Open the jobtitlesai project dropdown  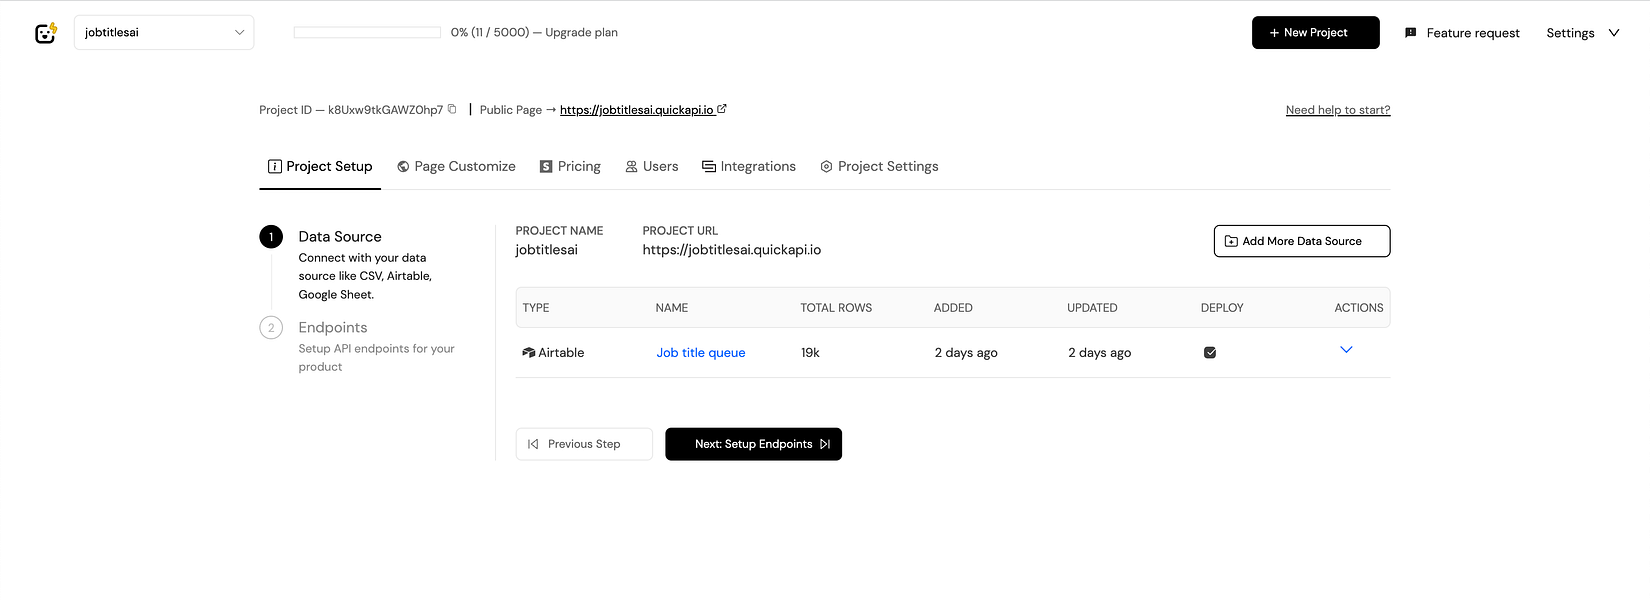point(164,33)
